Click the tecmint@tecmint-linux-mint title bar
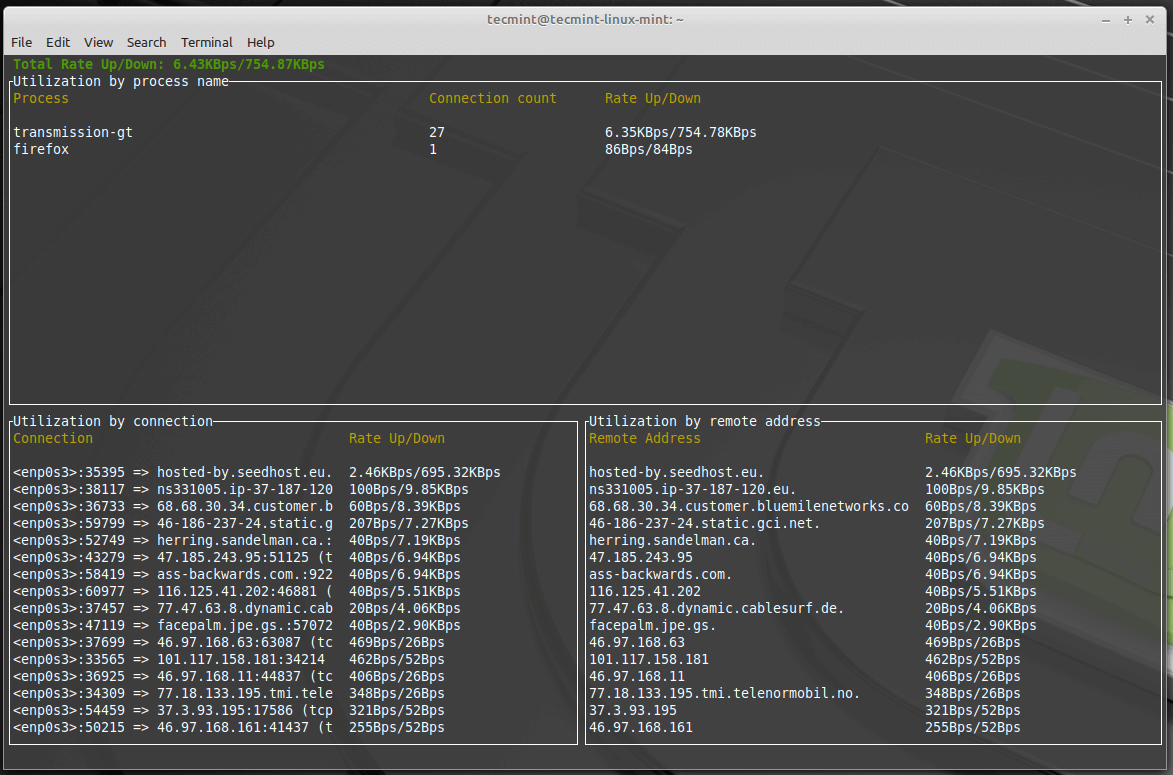Image resolution: width=1173 pixels, height=775 pixels. (584, 18)
